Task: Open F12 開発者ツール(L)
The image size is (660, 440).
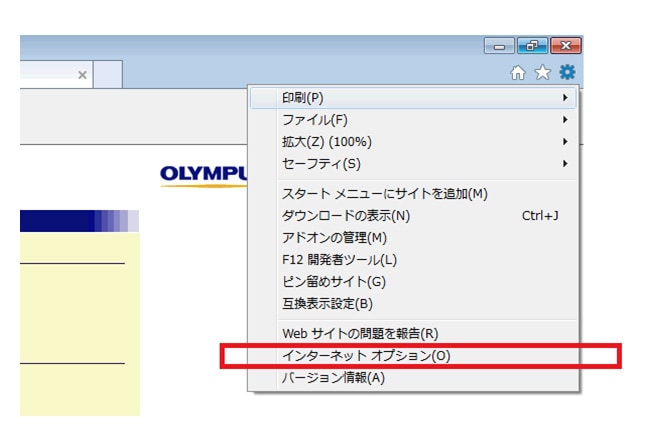Action: (x=413, y=260)
